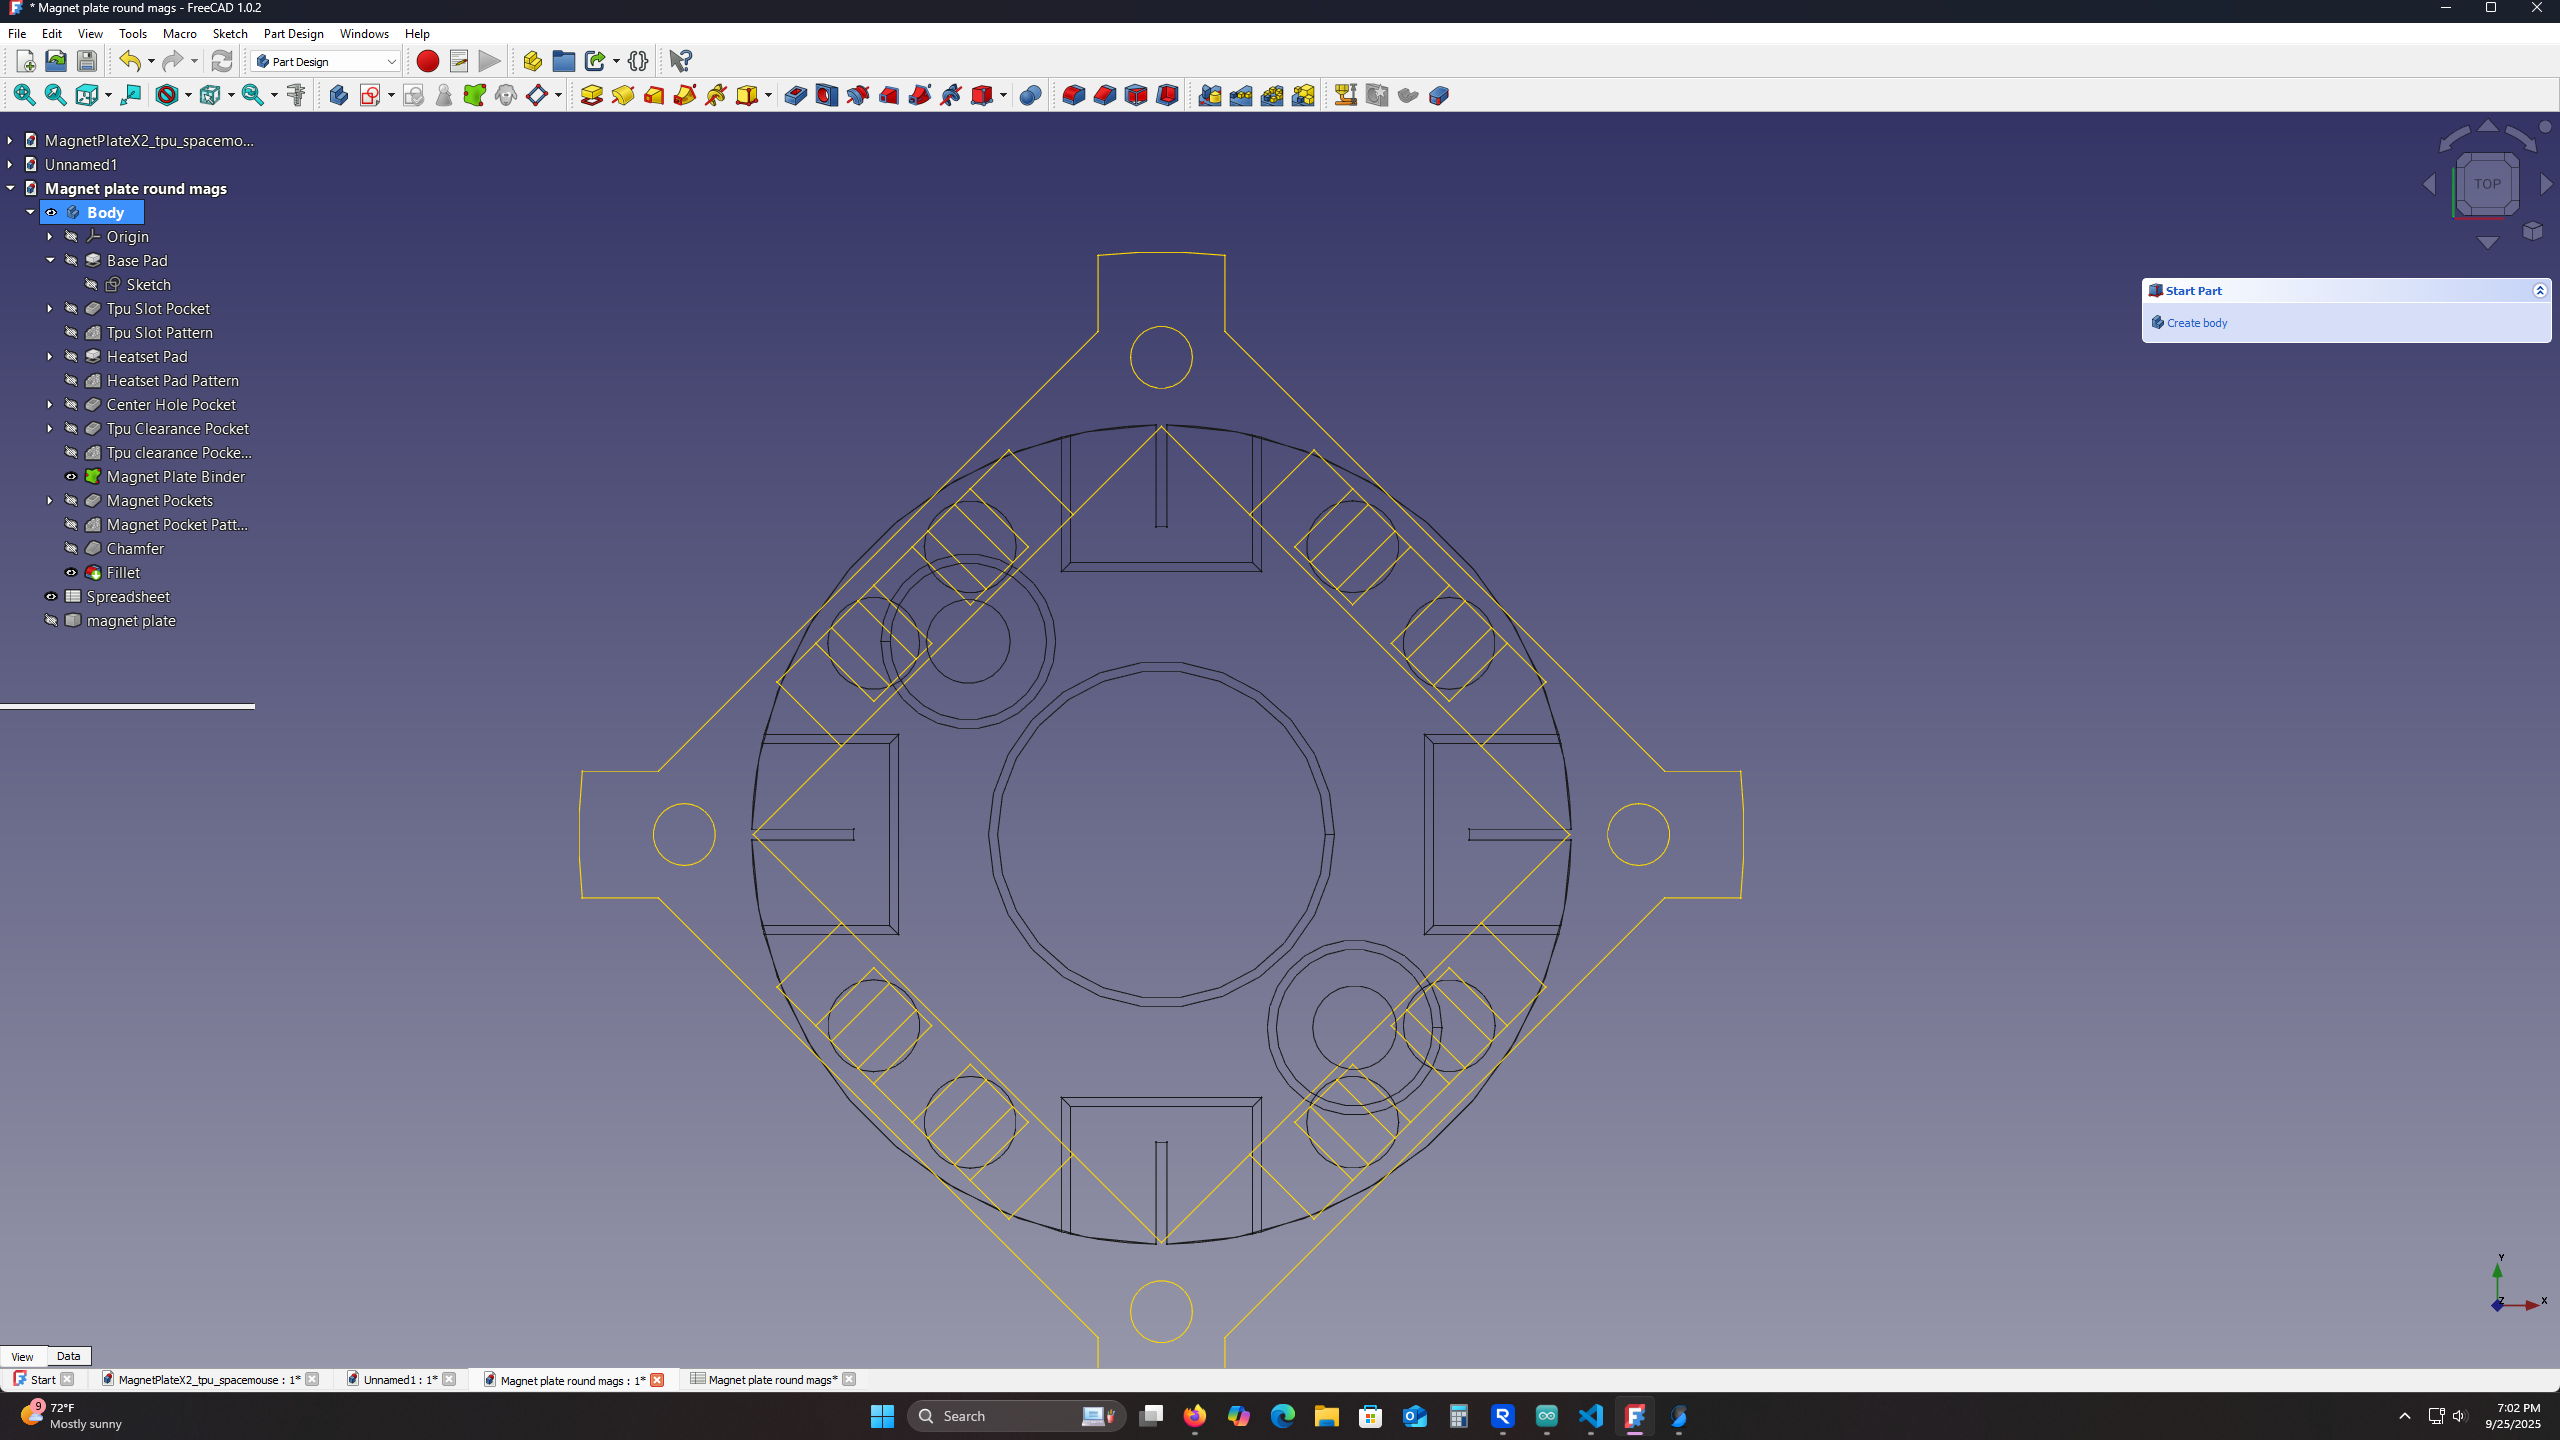Open Firefox from the taskbar
This screenshot has width=2560, height=1440.
pos(1195,1416)
